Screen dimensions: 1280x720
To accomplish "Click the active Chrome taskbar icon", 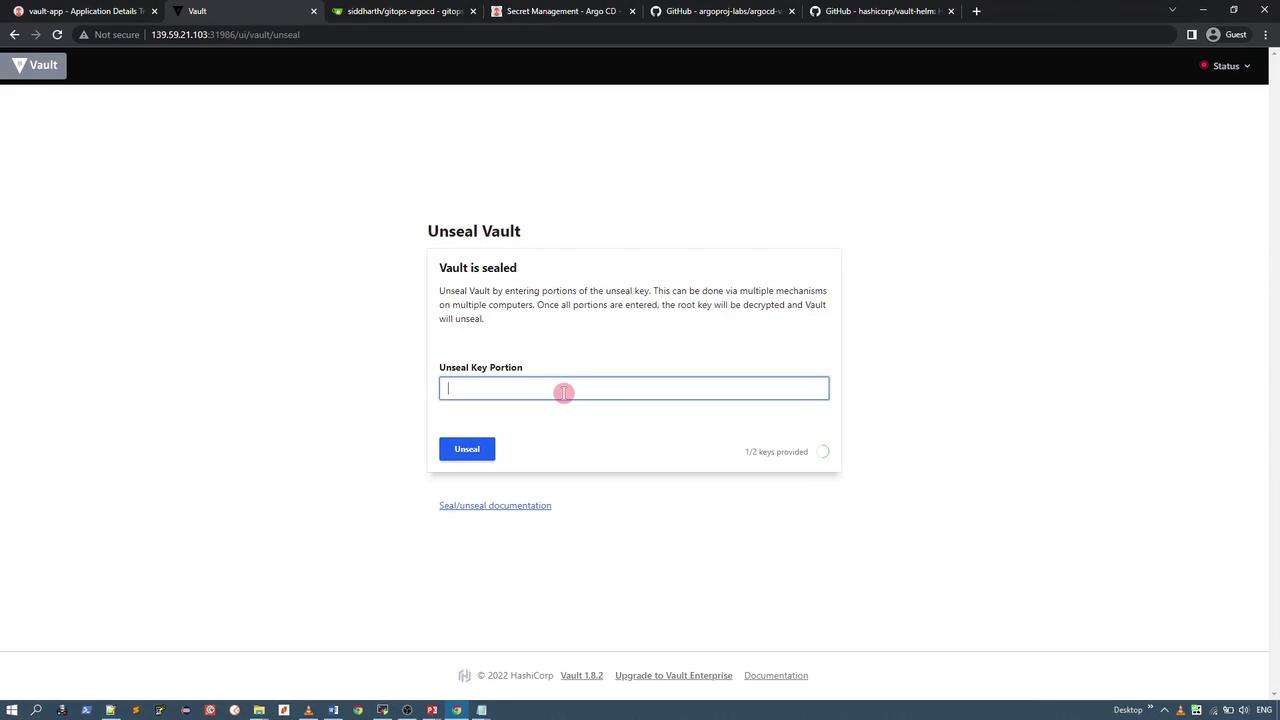I will [x=457, y=710].
